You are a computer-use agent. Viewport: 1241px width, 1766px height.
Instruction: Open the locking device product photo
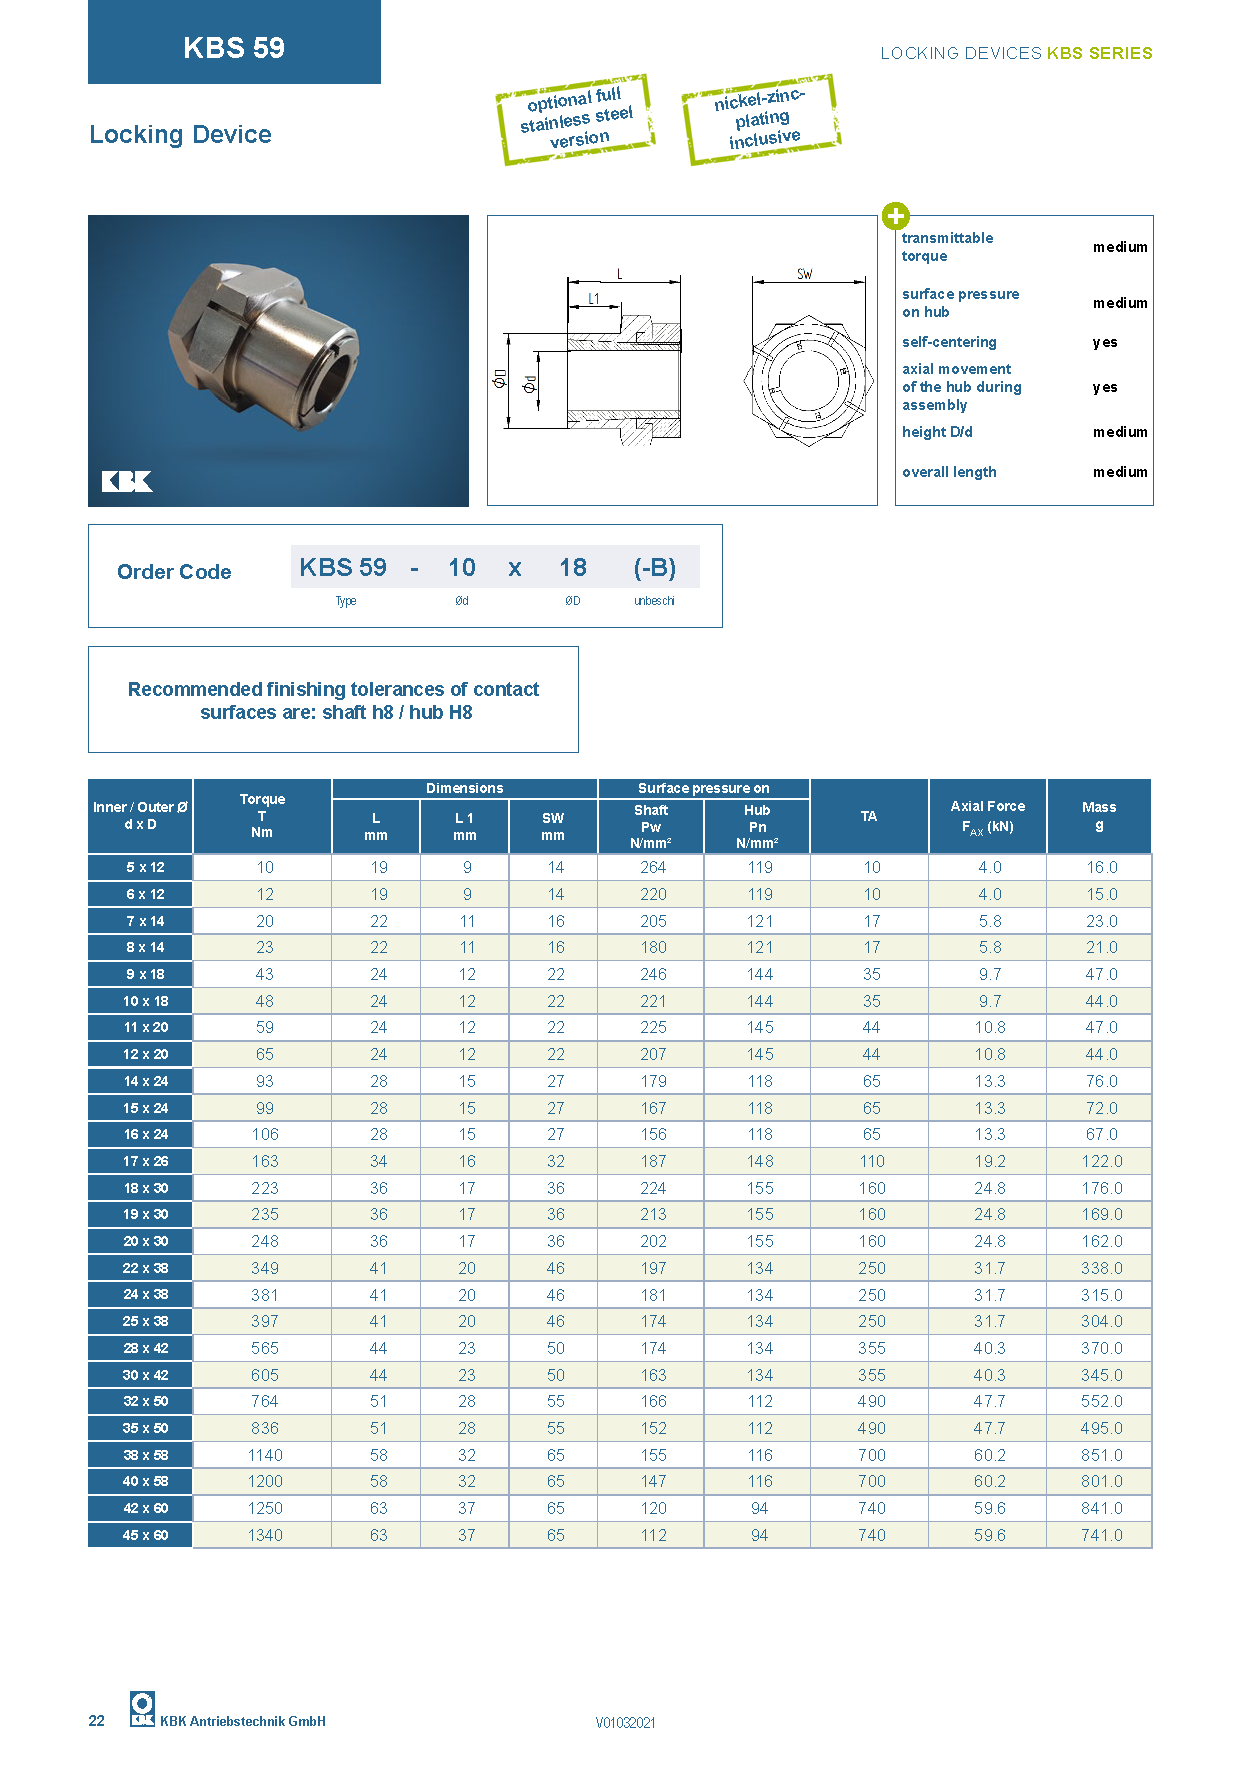(278, 360)
